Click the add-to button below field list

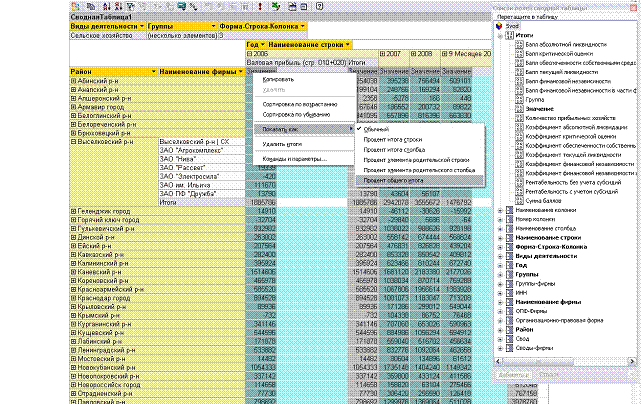[513, 375]
